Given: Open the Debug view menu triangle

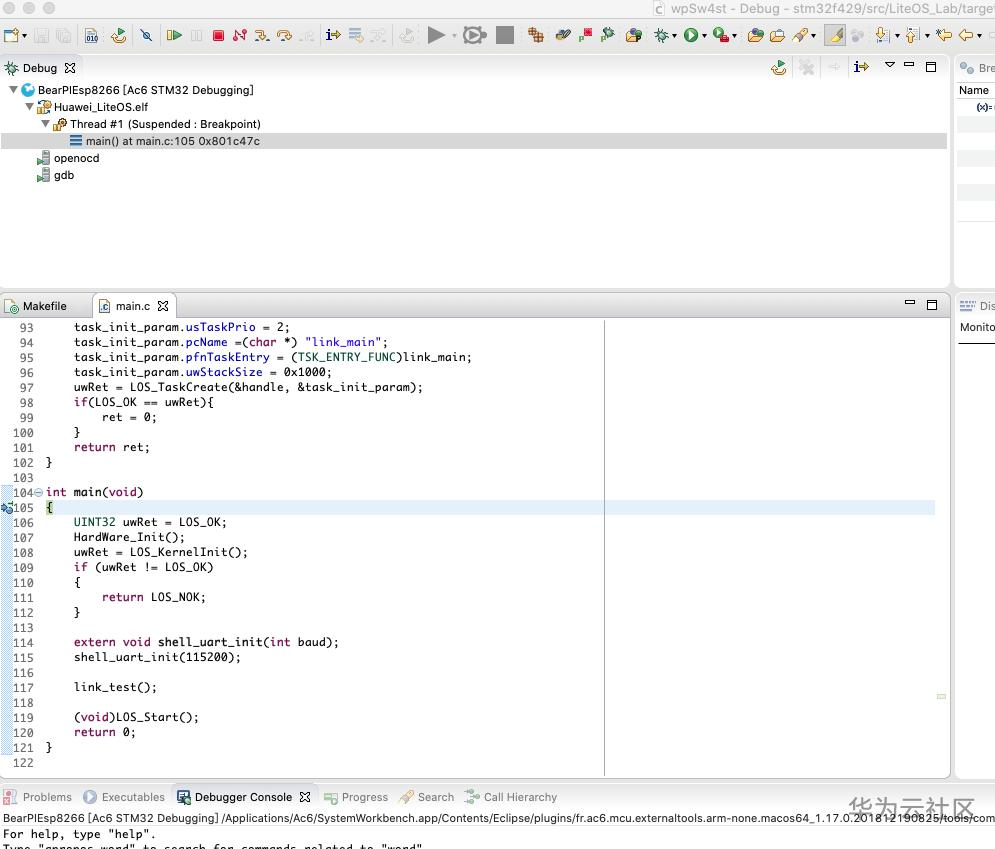Looking at the screenshot, I should tap(889, 66).
